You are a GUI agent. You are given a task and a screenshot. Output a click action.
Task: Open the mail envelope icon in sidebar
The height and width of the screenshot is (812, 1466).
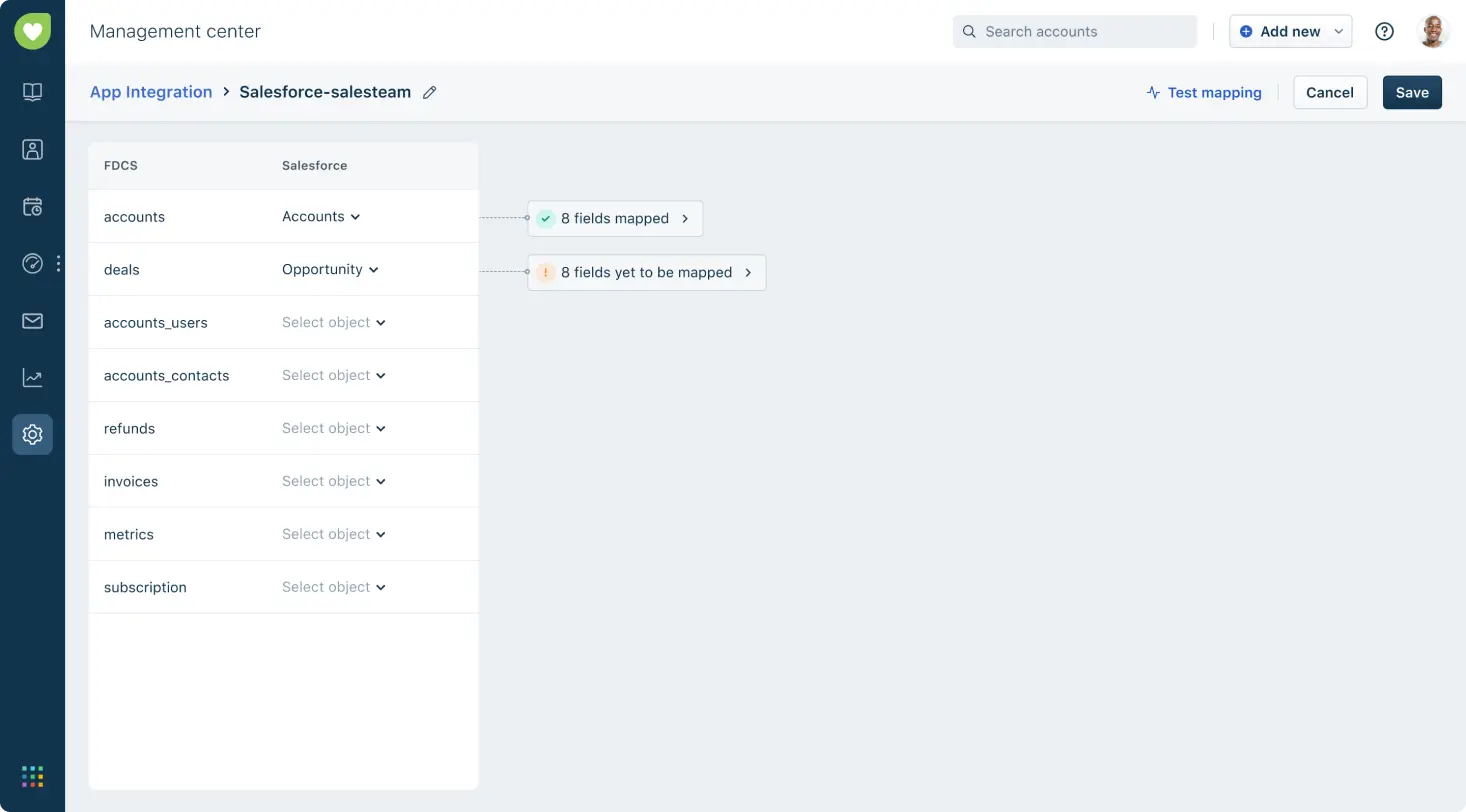click(32, 321)
